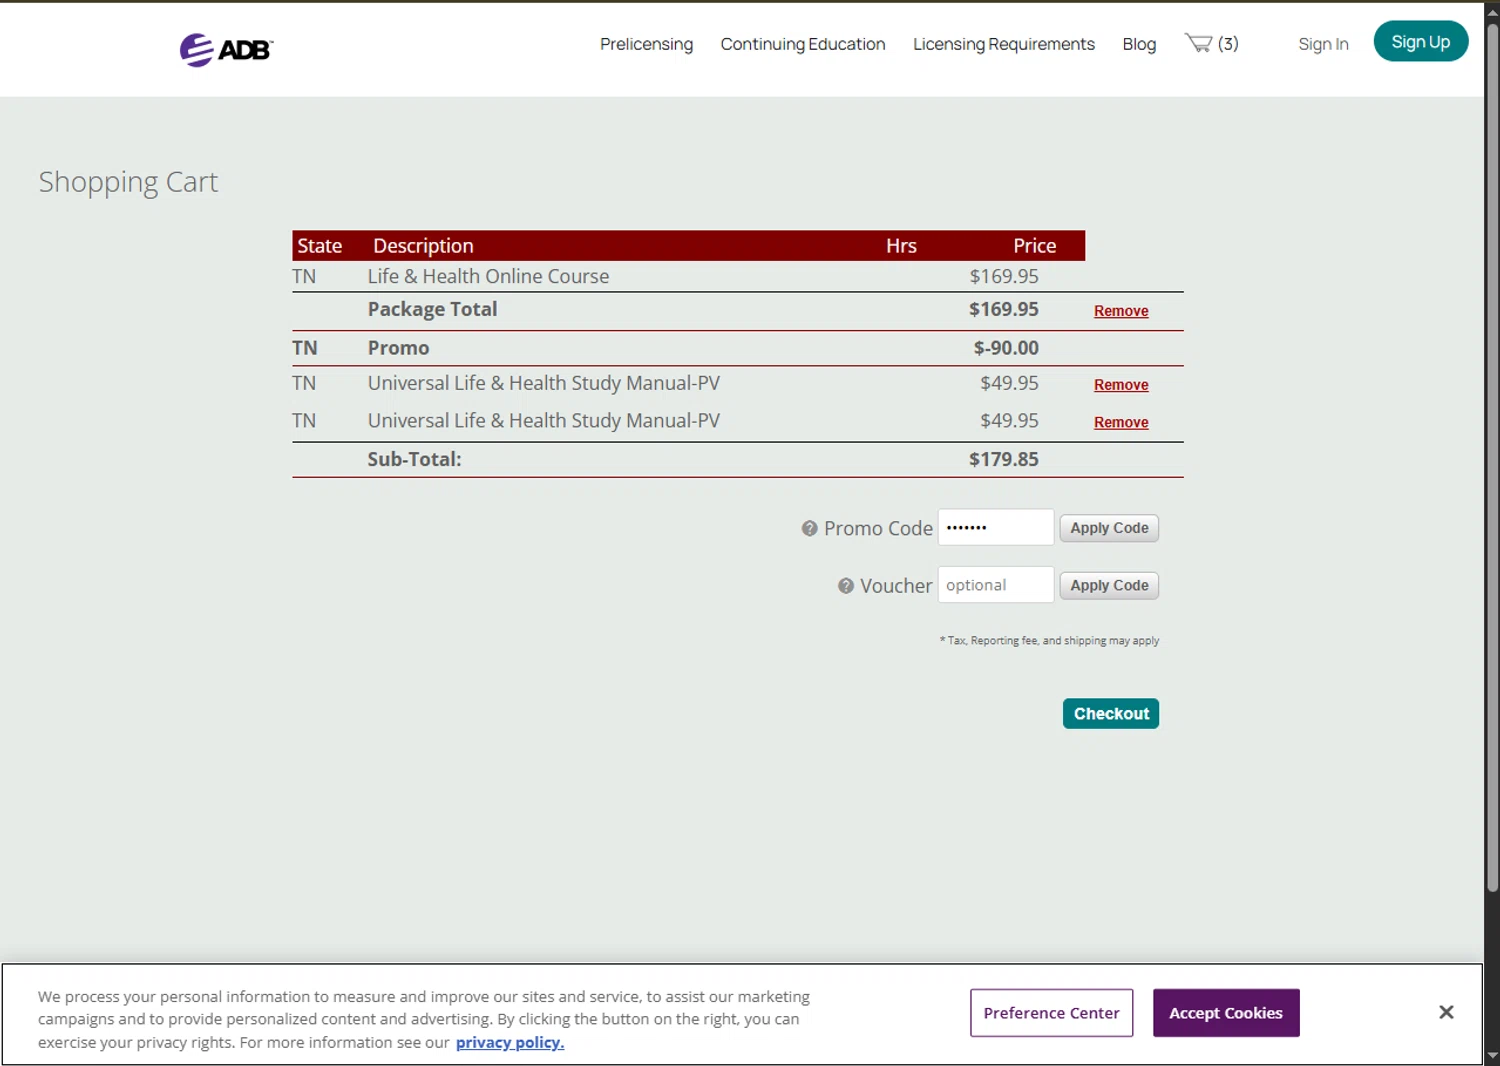Click the State column header
Screen dimensions: 1500x1066
click(x=319, y=246)
